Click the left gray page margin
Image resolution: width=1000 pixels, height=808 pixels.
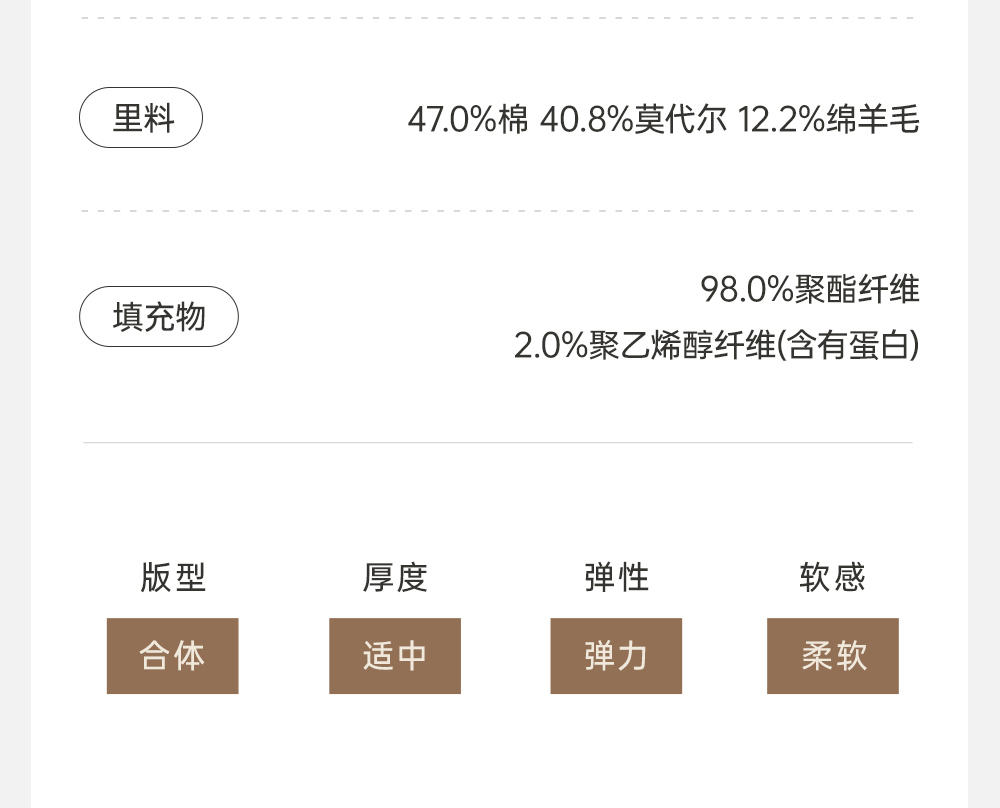pos(15,400)
